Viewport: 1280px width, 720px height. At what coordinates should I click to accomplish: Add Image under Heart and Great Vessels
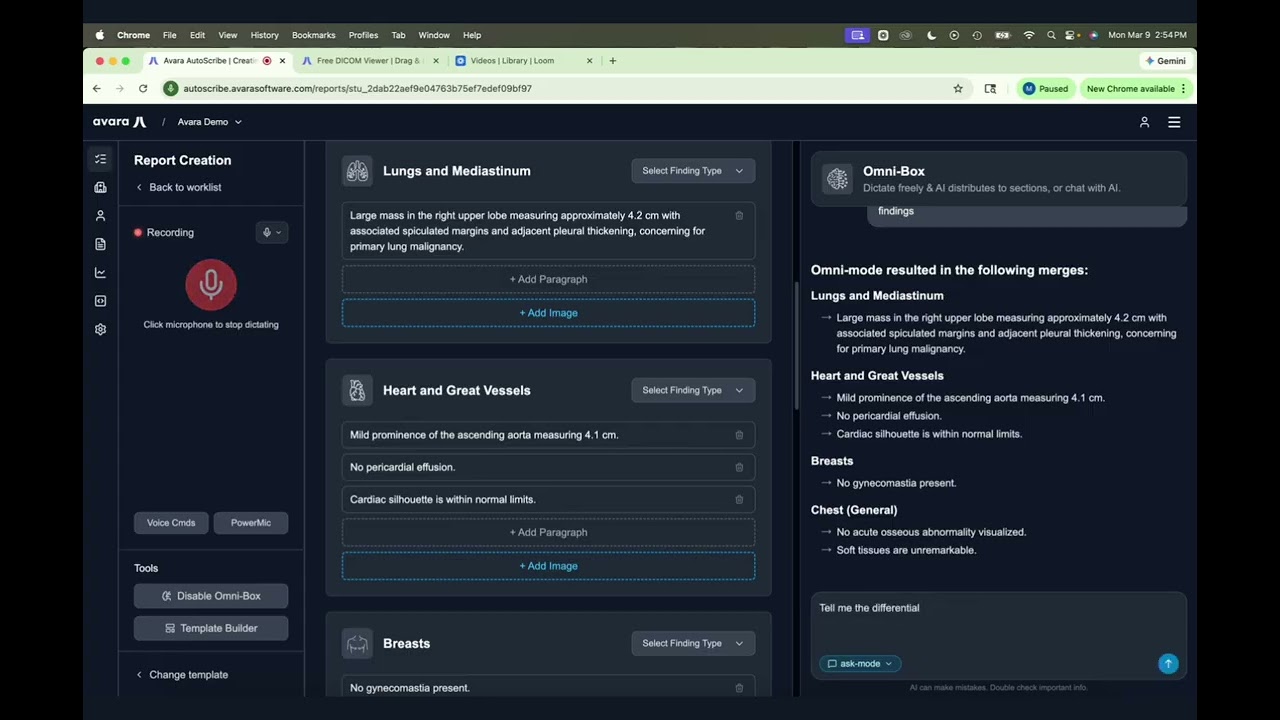click(x=548, y=566)
